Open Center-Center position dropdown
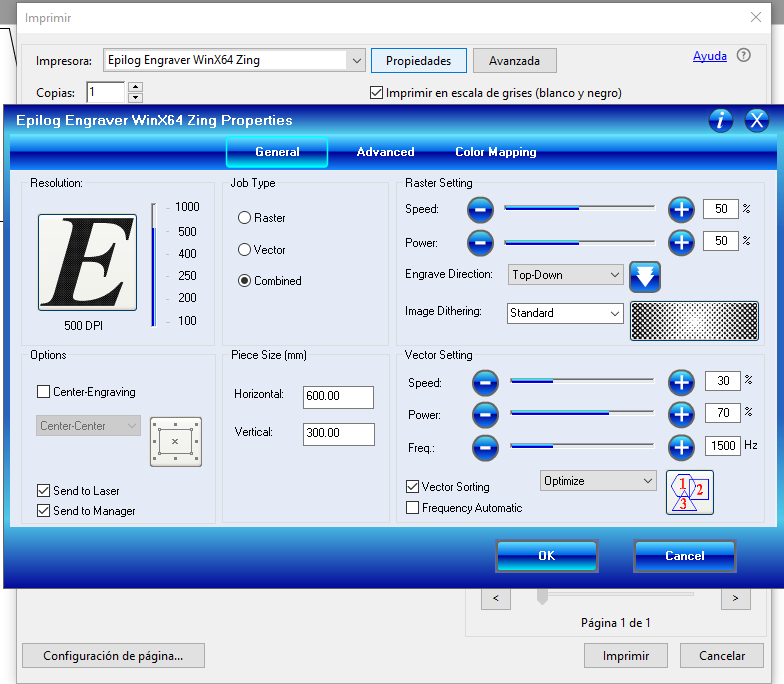Screen dimensions: 784x684 point(88,426)
